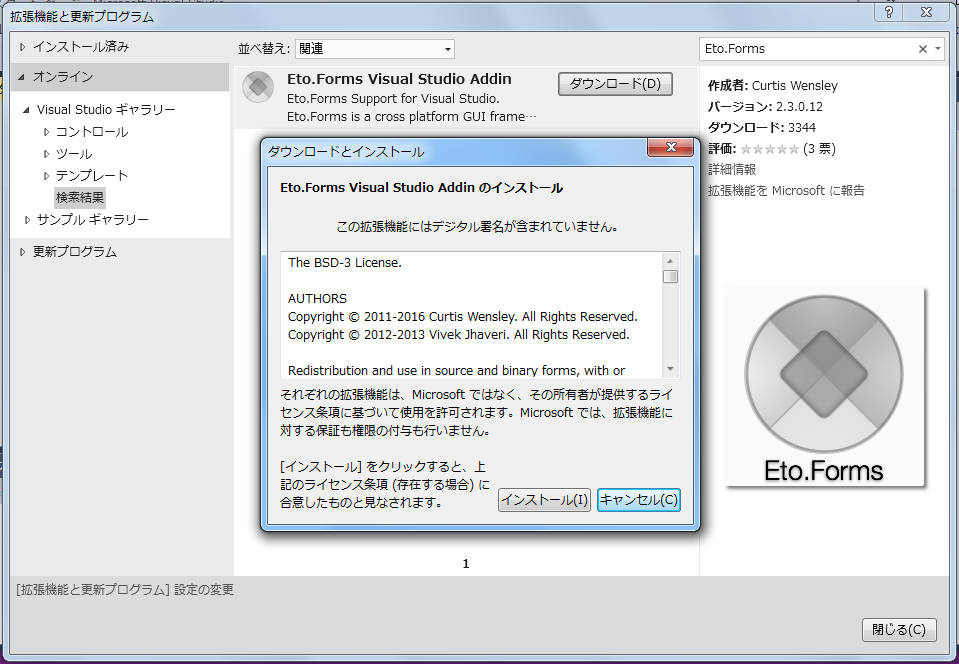Clear the search using the X icon
The height and width of the screenshot is (664, 959).
pyautogui.click(x=924, y=47)
